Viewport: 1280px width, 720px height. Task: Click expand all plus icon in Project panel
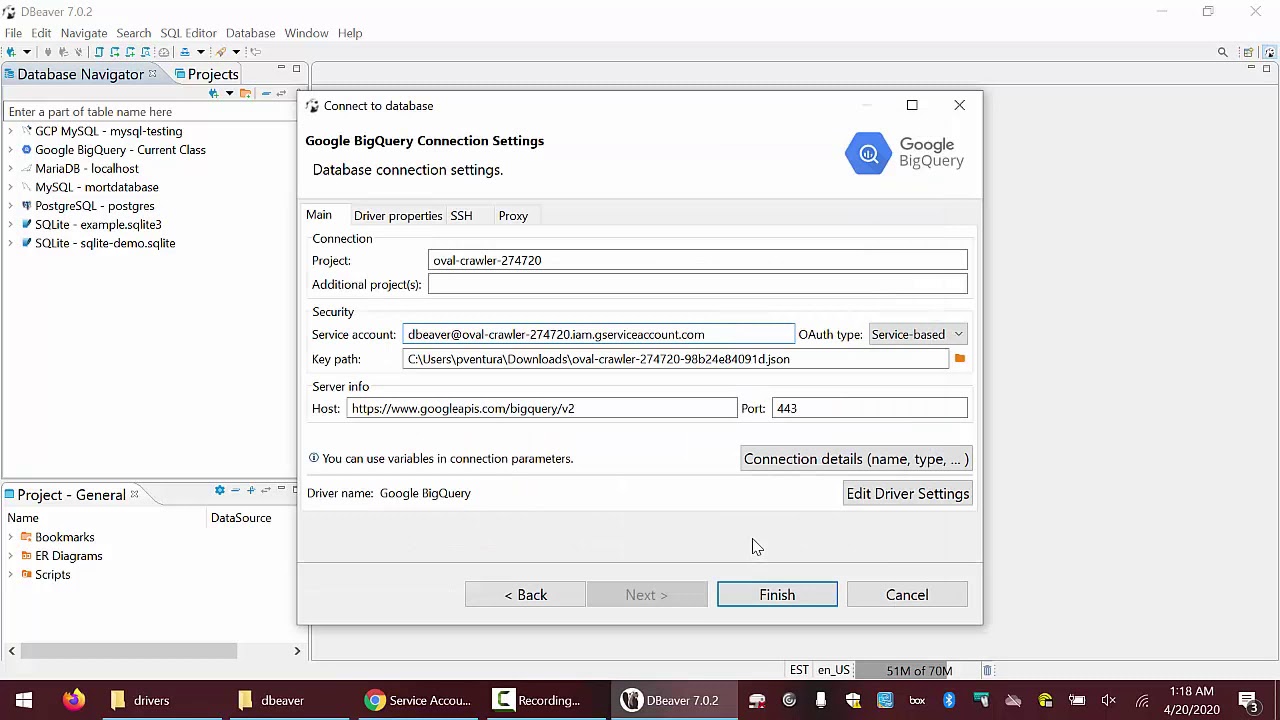pyautogui.click(x=251, y=490)
